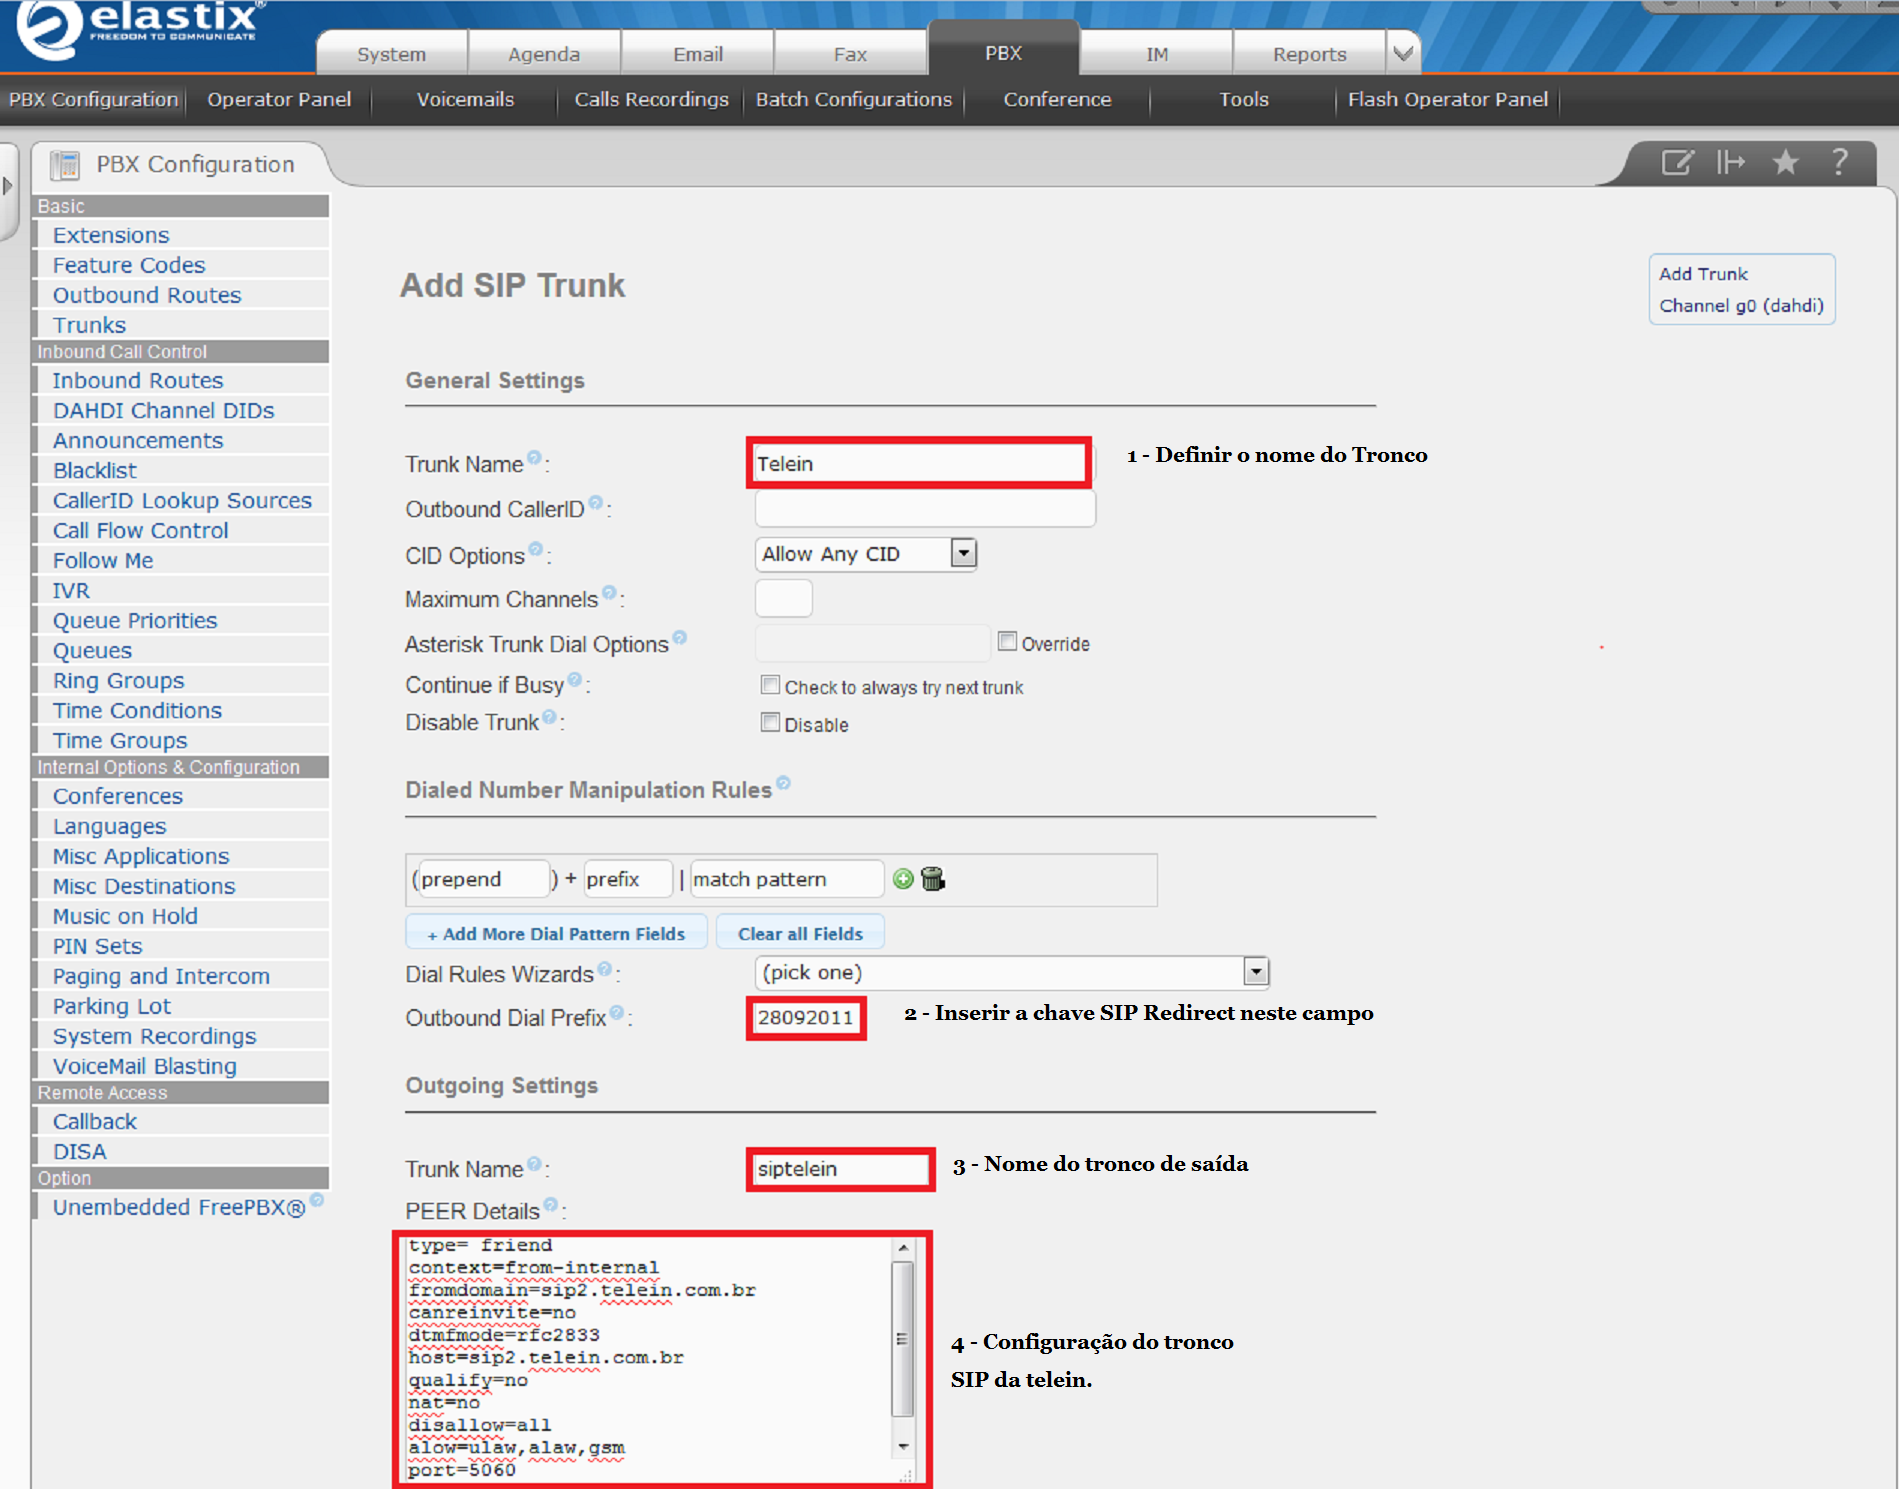Click help tooltip icon beside Outbound CallerID
Screen dimensions: 1899x1489
[x=596, y=503]
